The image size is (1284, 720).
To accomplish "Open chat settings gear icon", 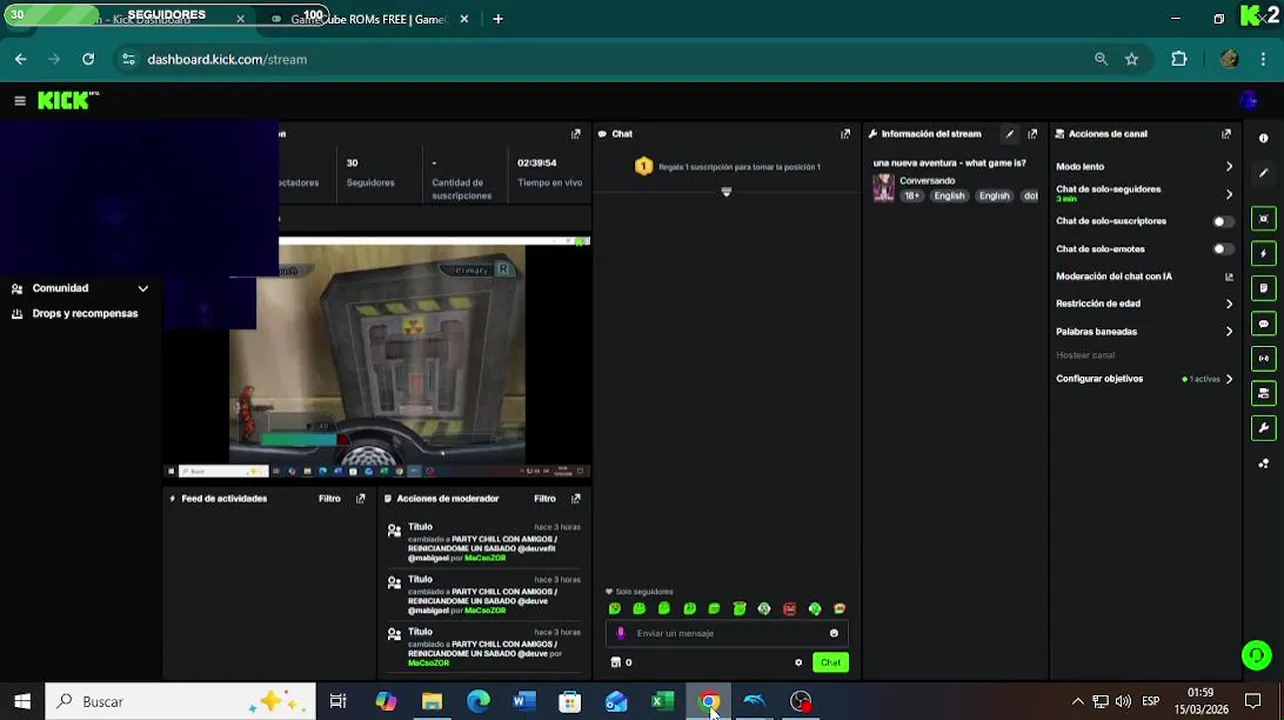I will tap(798, 662).
